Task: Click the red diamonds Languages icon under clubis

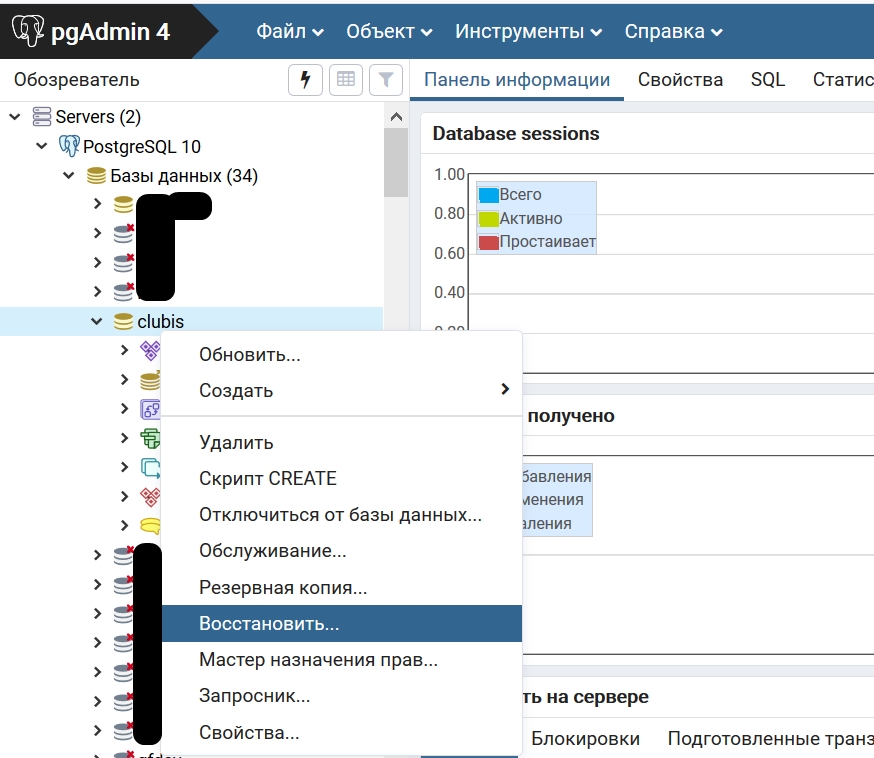Action: (x=150, y=496)
